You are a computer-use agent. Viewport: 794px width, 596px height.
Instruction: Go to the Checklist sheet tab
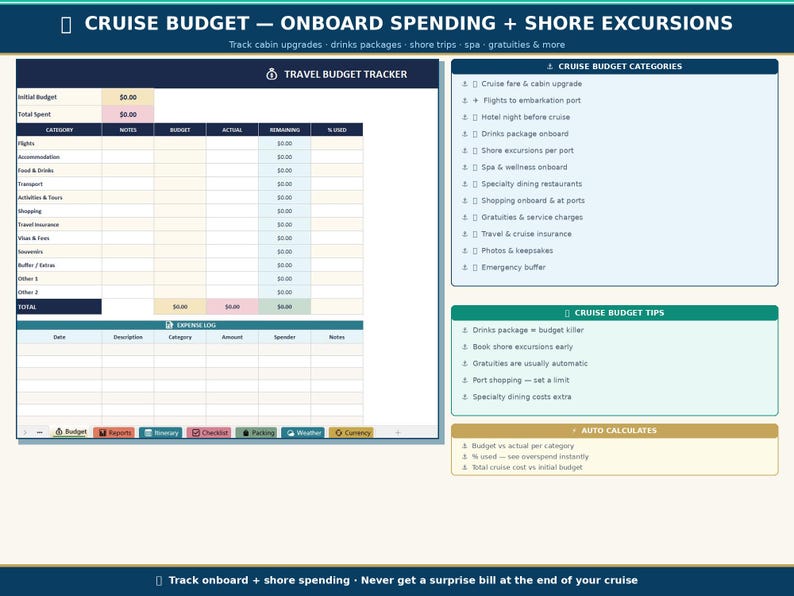[209, 432]
